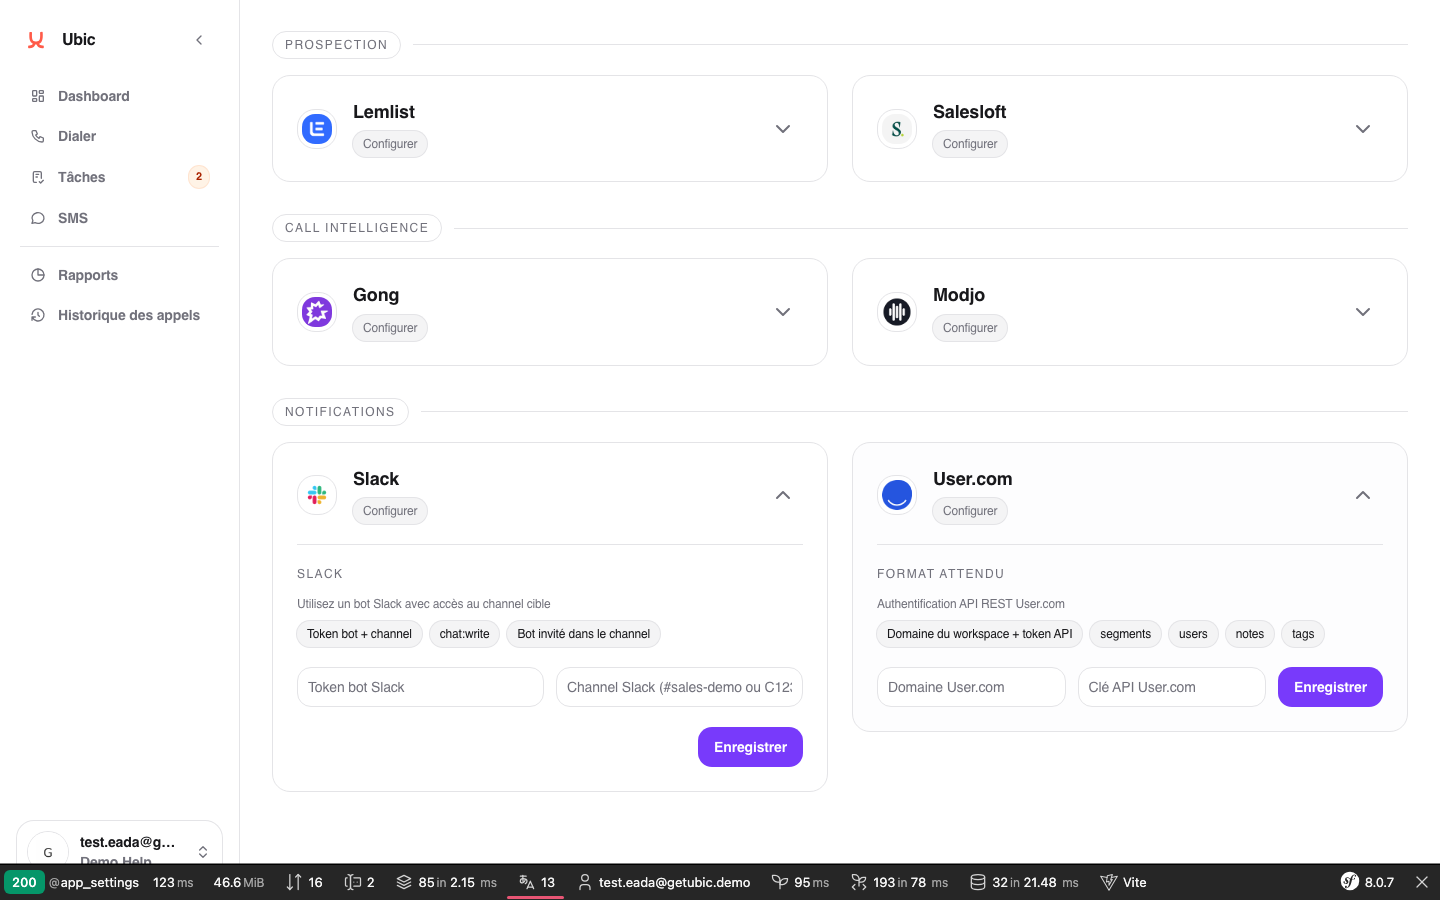The width and height of the screenshot is (1440, 900).
Task: Click the Tâches checklist icon
Action: click(38, 177)
